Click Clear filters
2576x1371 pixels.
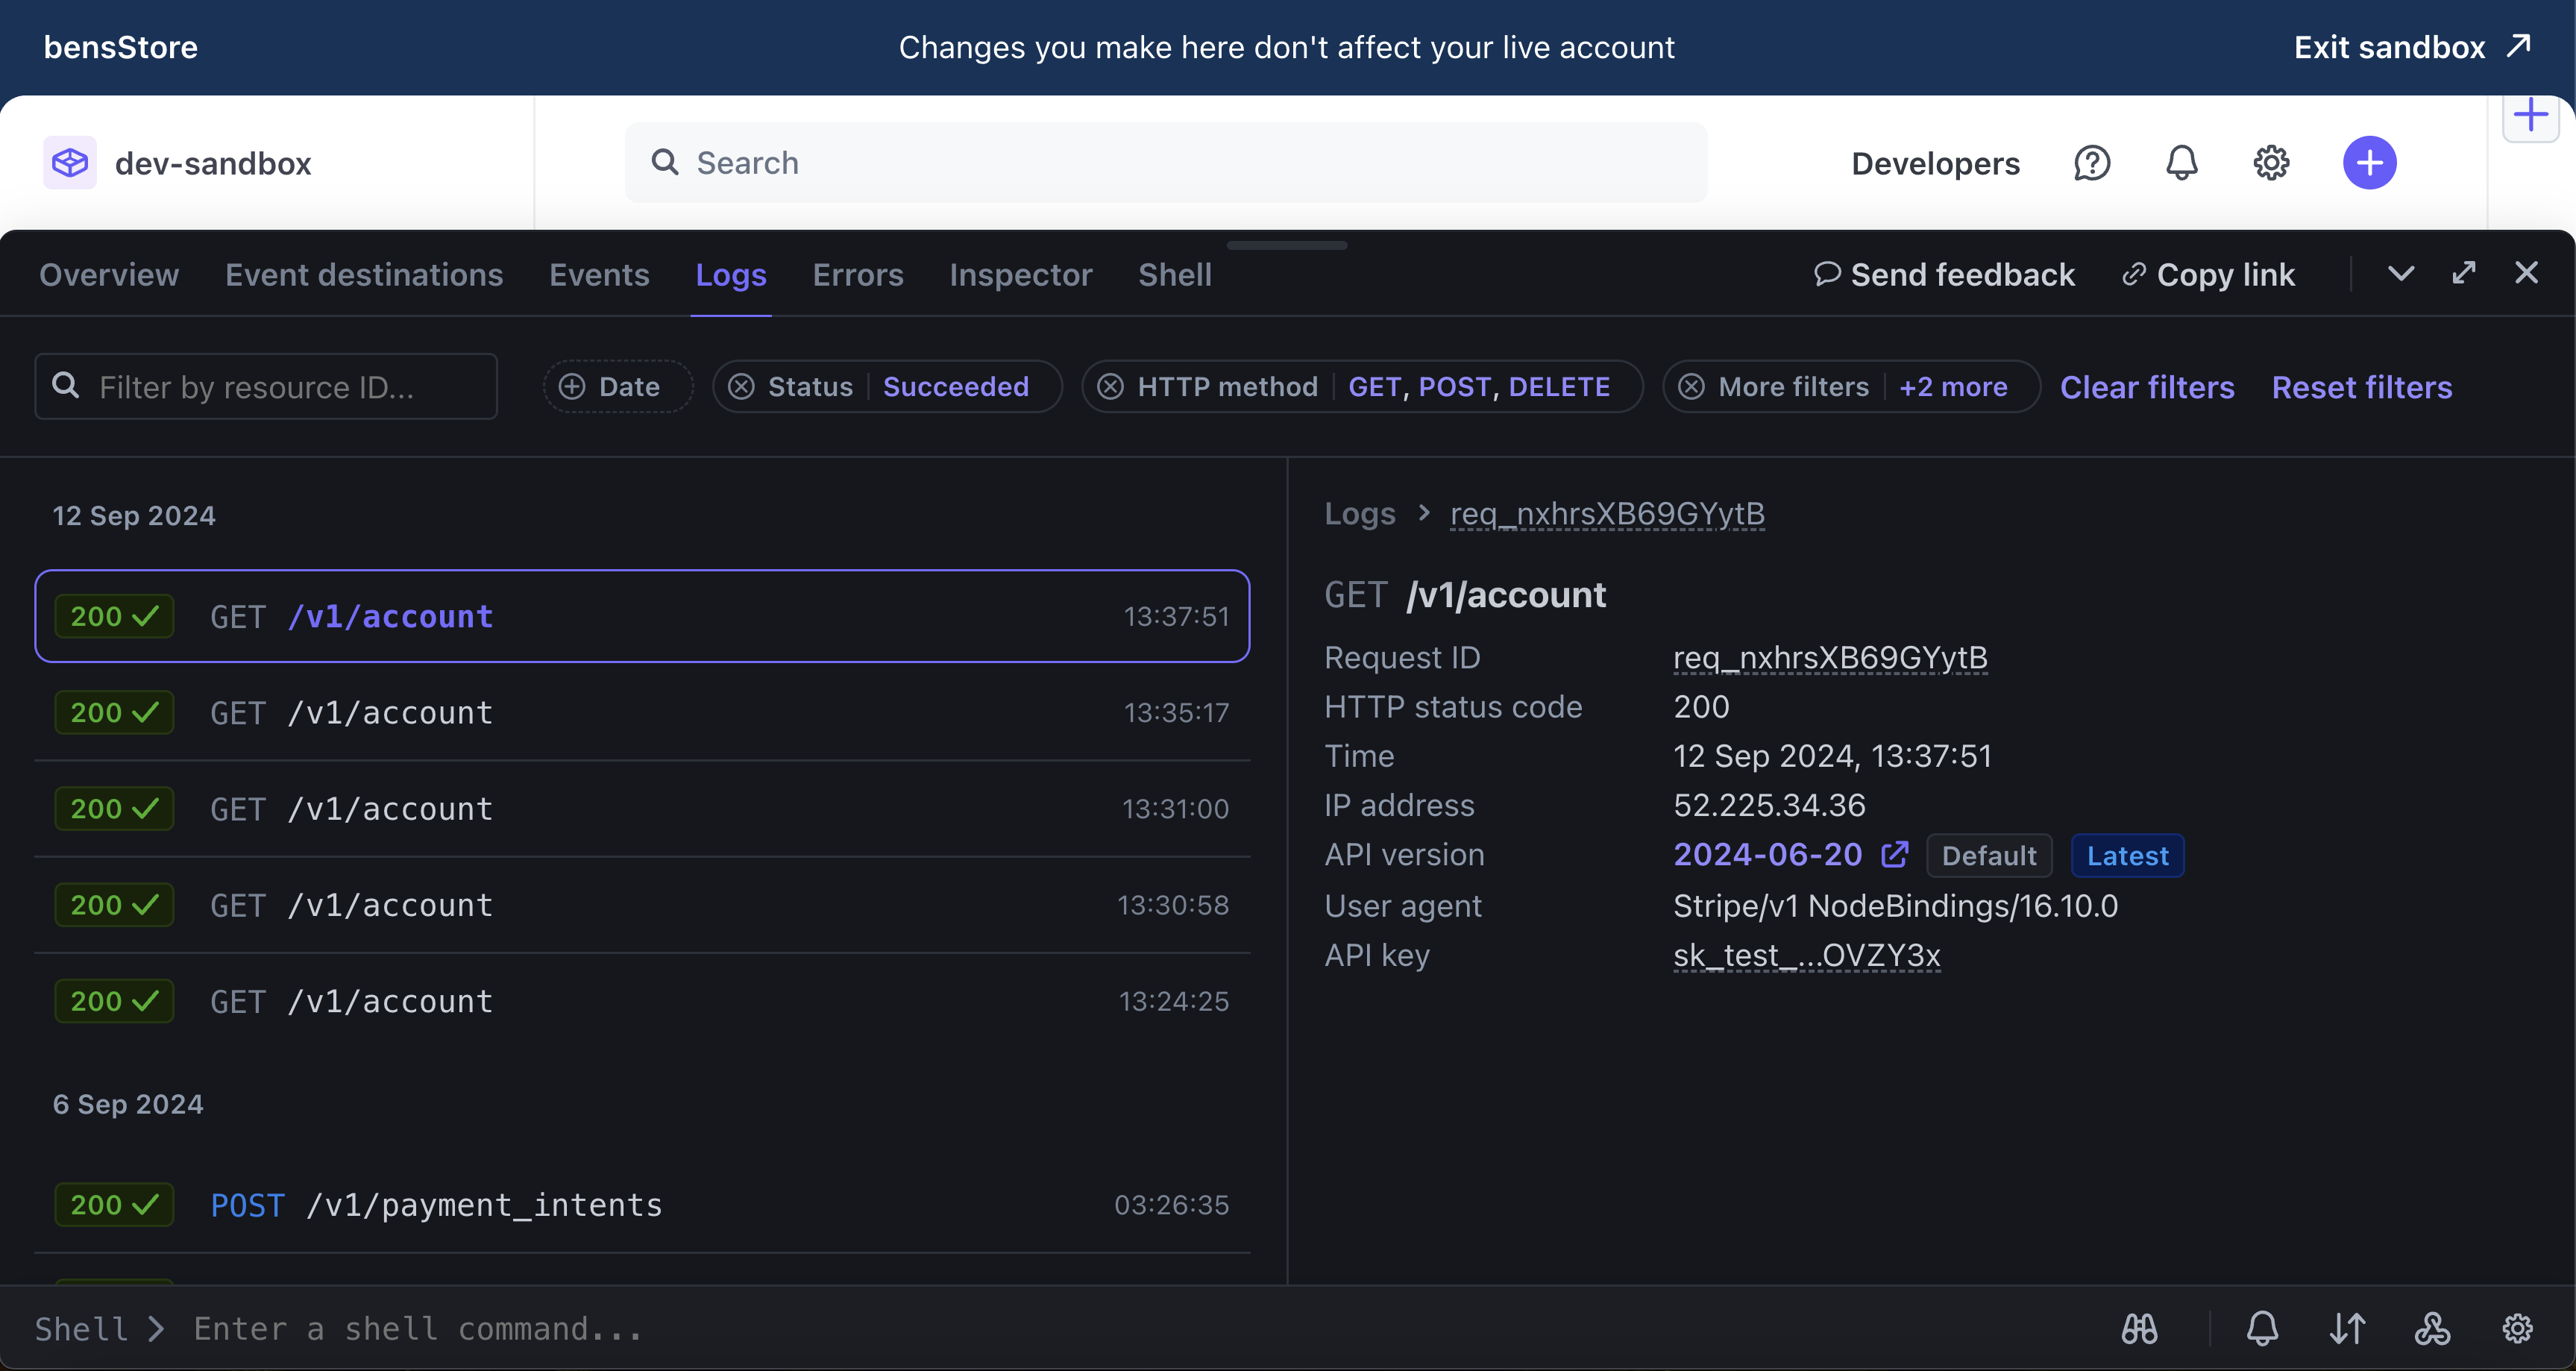(x=2147, y=387)
